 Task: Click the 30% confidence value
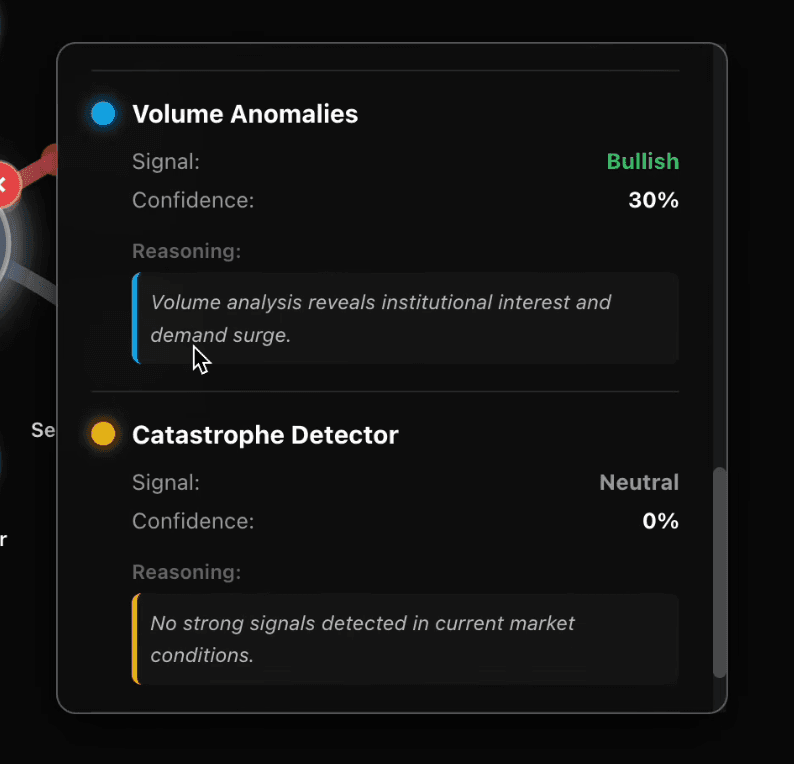(653, 200)
